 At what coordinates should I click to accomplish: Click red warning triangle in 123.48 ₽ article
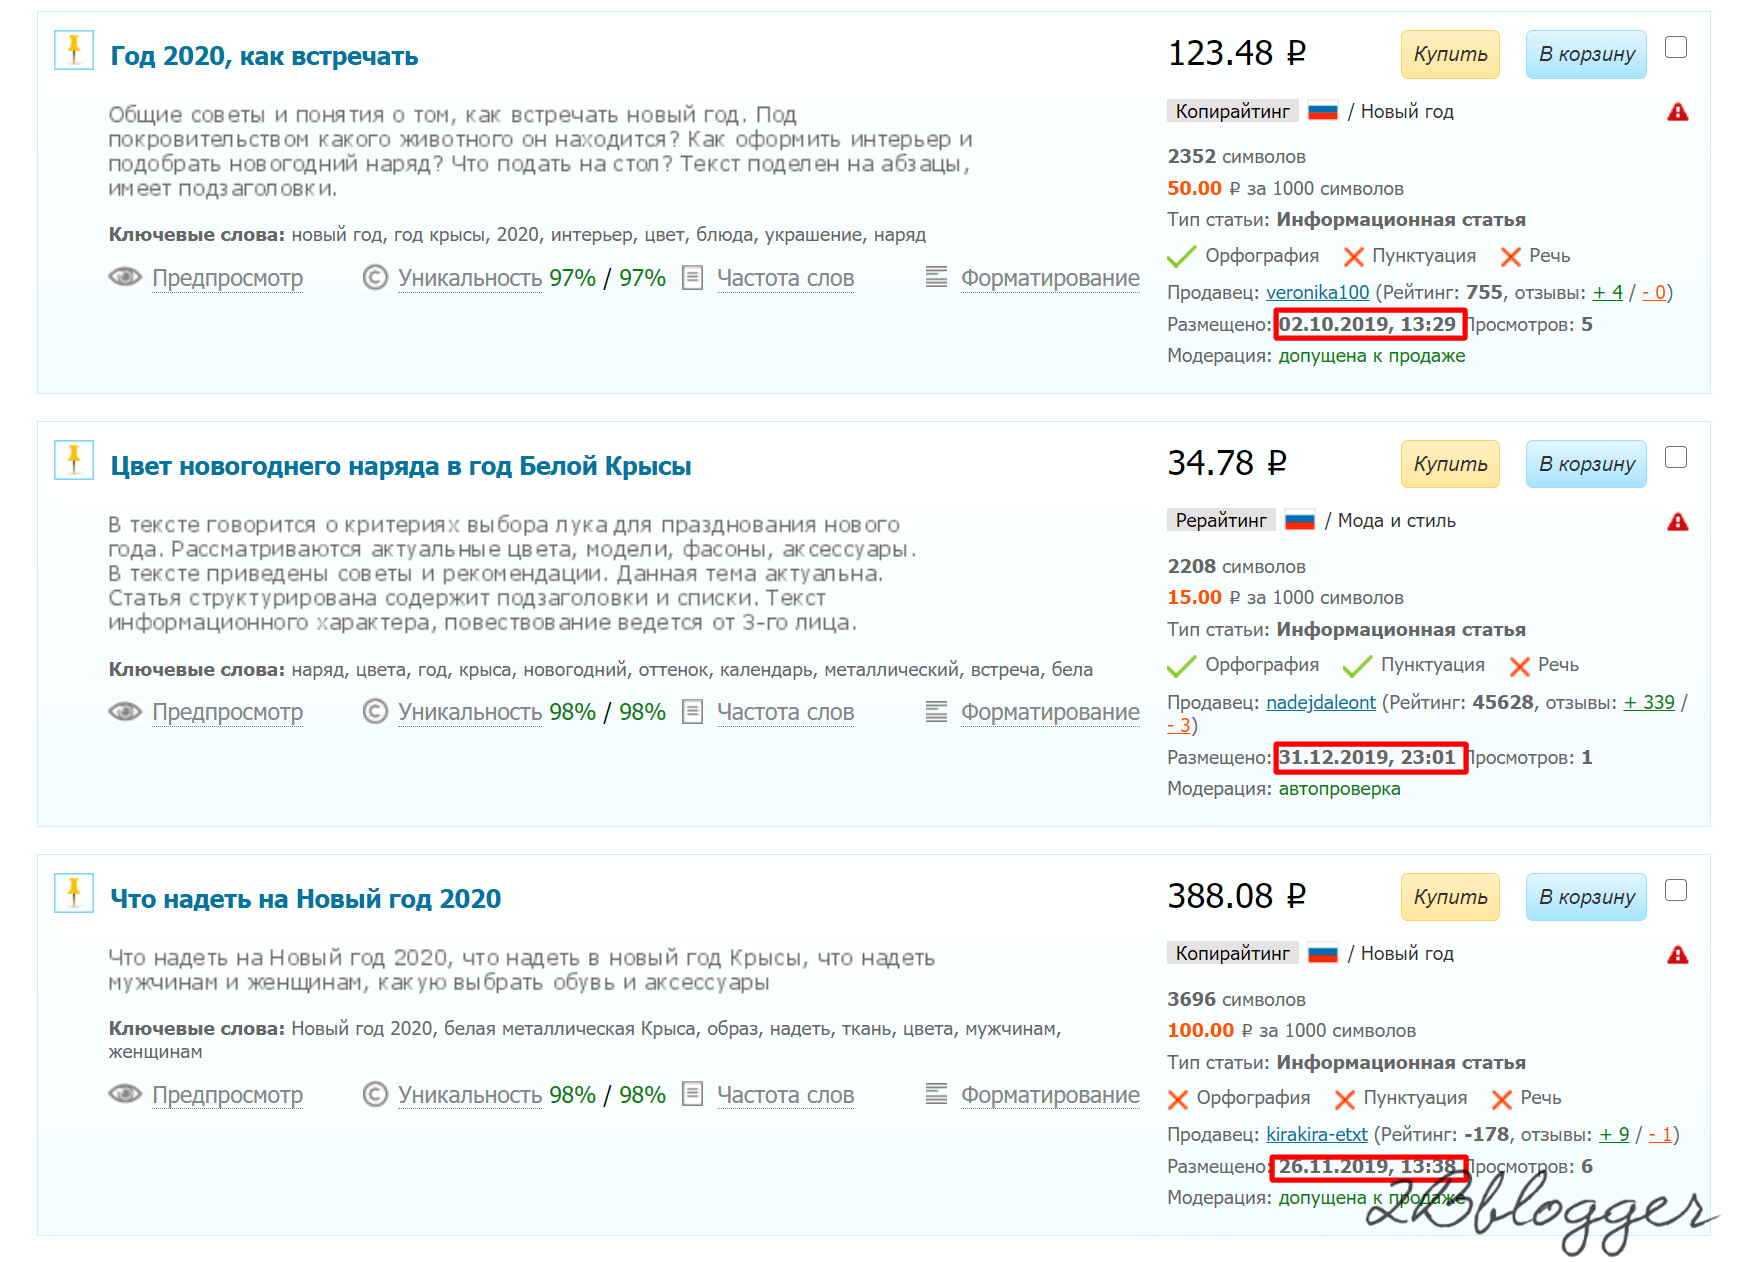coord(1677,112)
